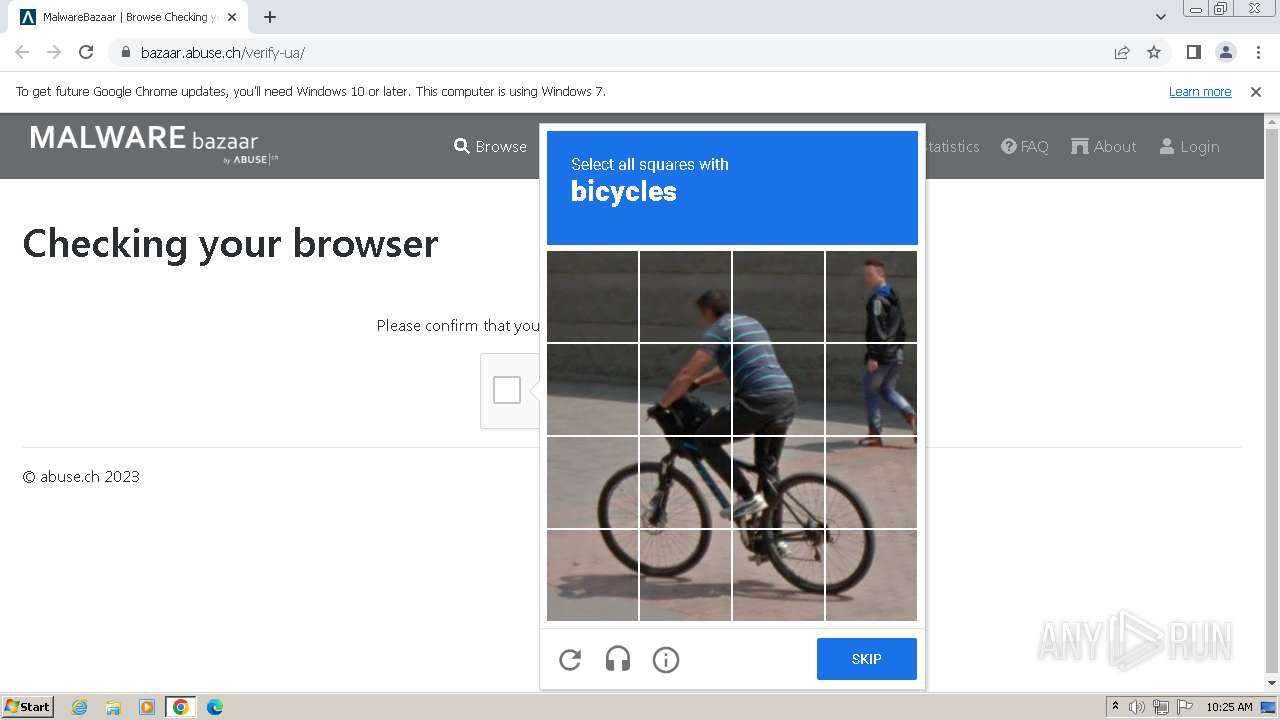Screen dimensions: 1280x720
Task: Open the Browse menu item
Action: (490, 146)
